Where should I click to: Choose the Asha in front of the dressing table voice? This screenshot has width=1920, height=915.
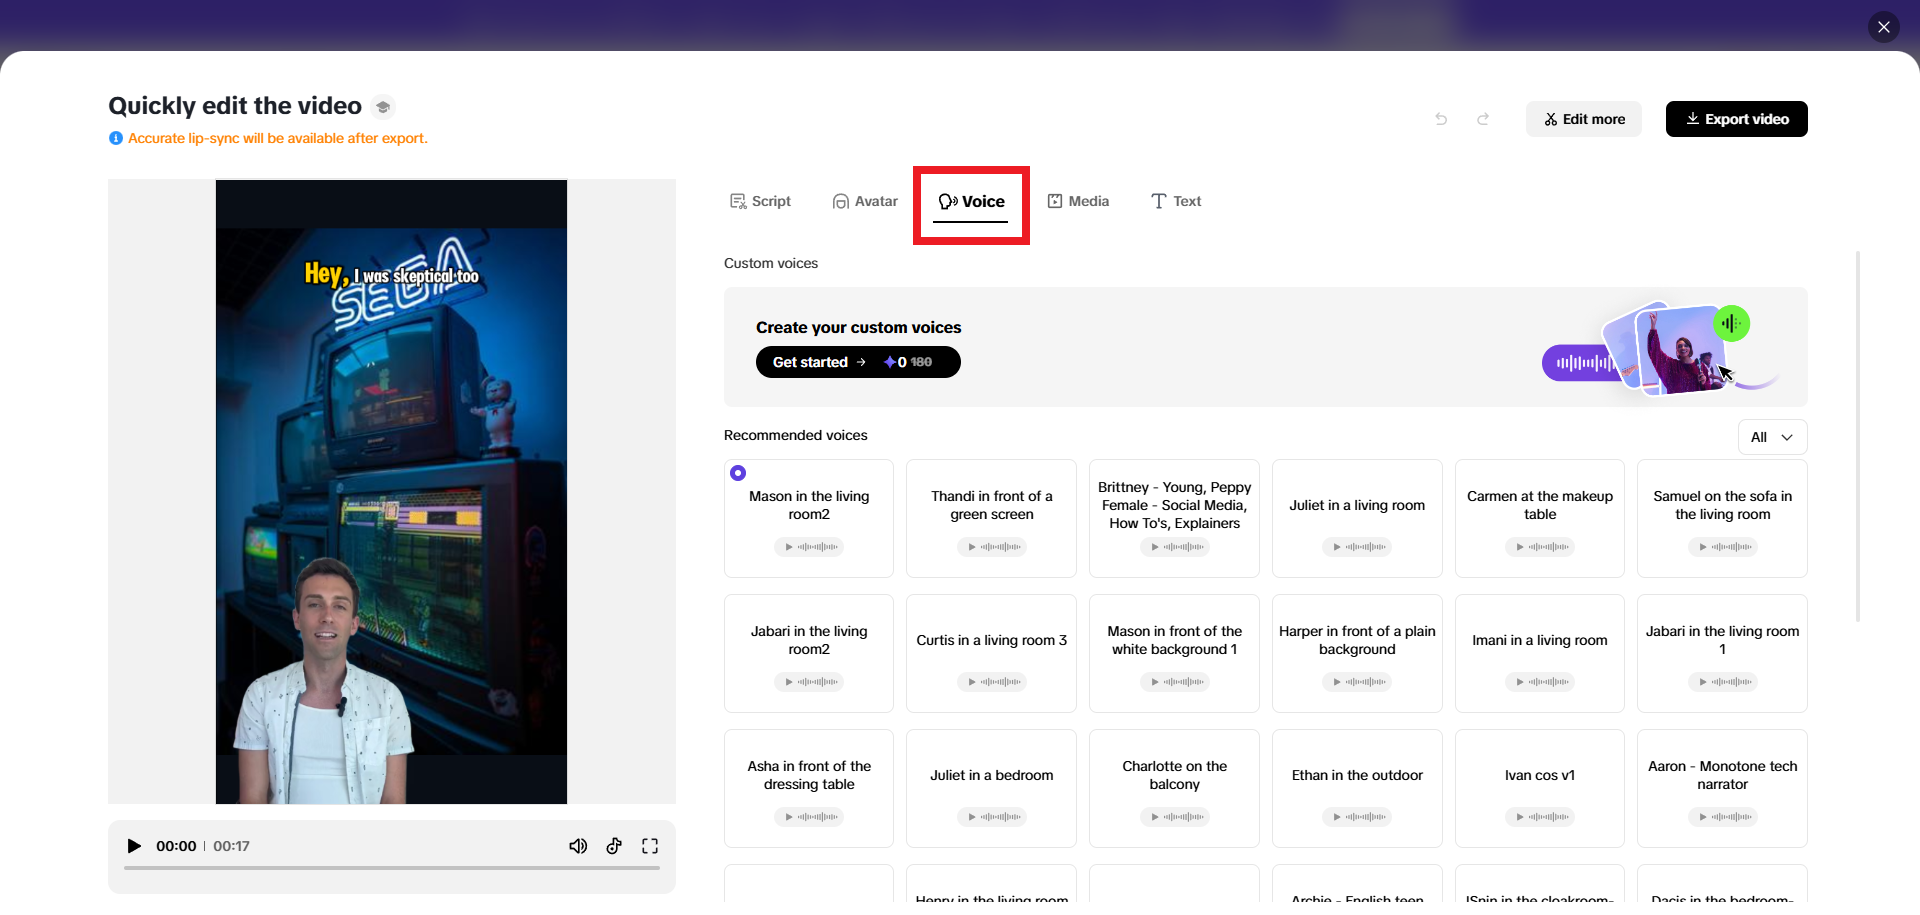[x=809, y=788]
